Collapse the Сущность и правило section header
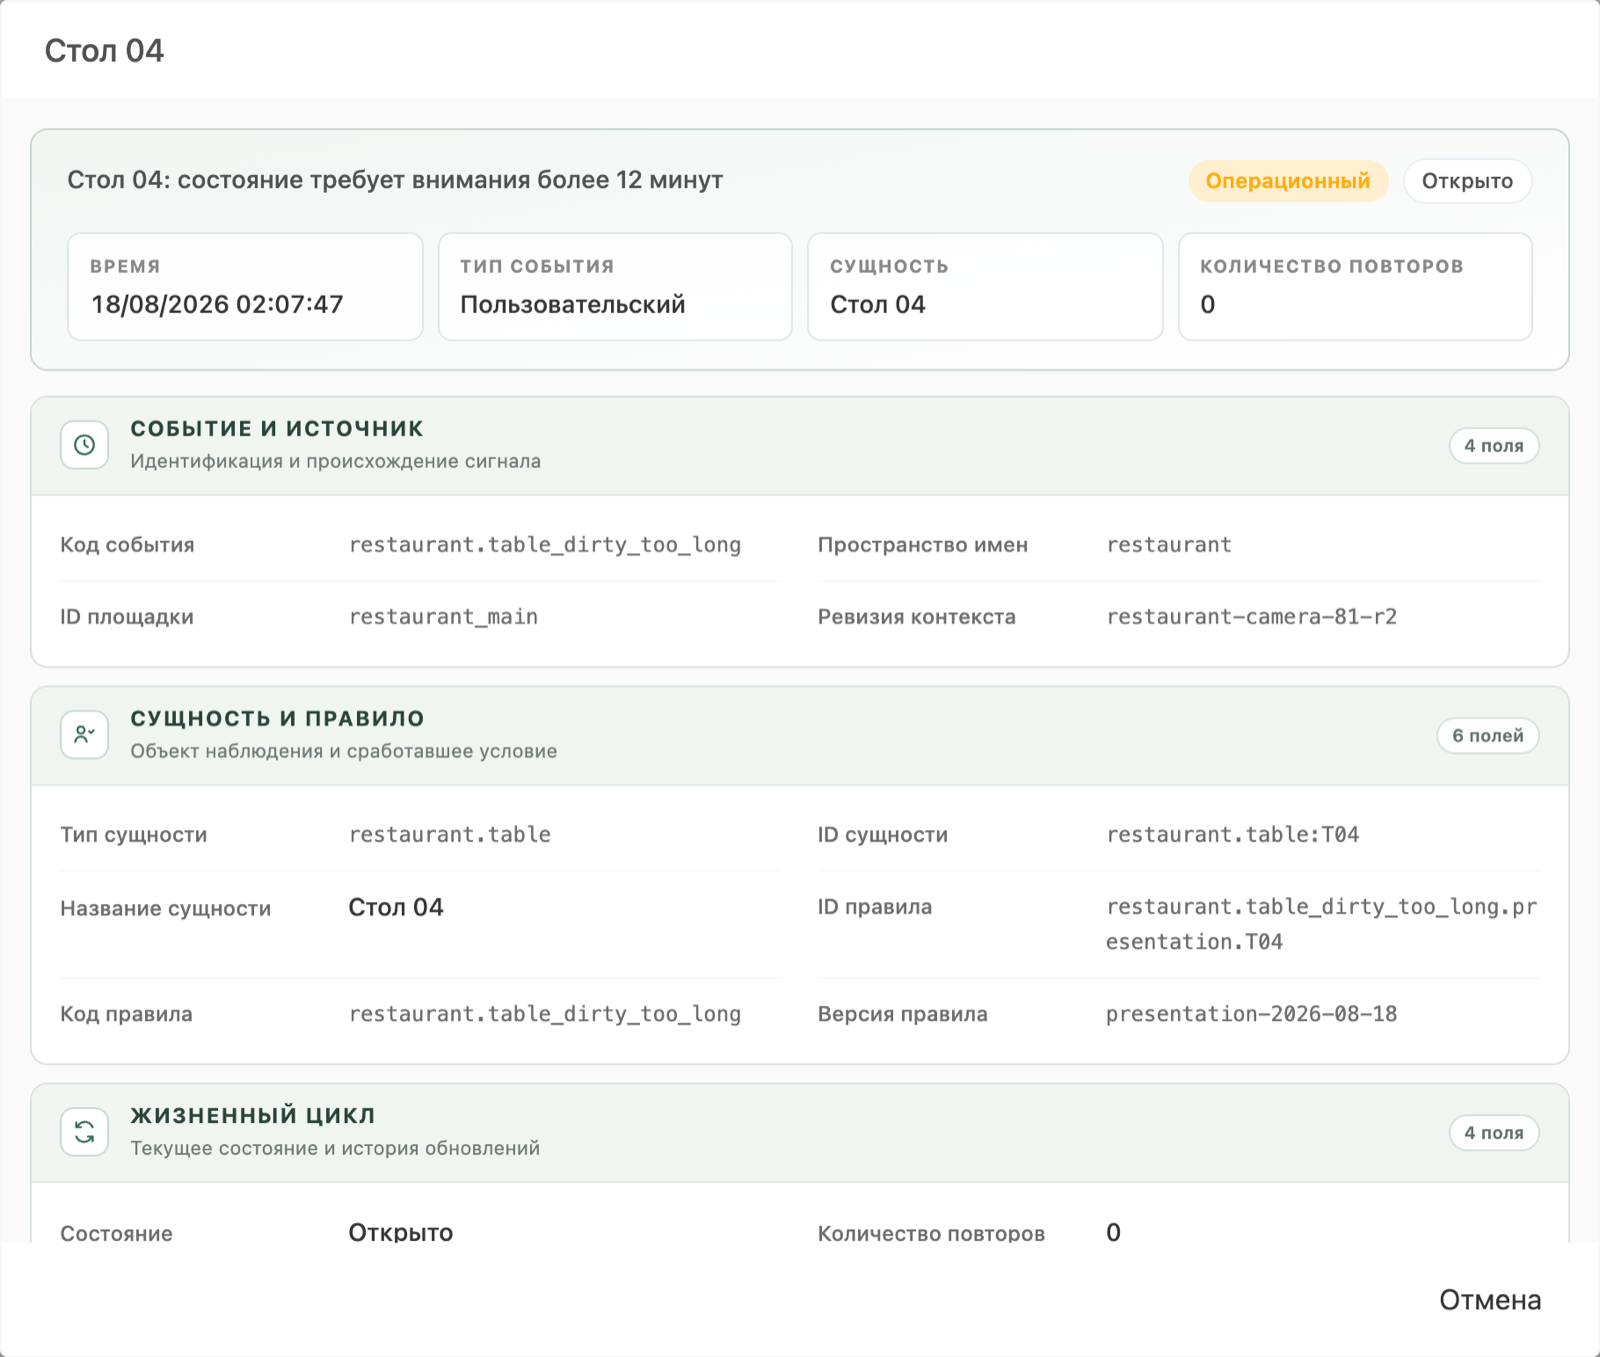This screenshot has height=1357, width=1600. (x=800, y=736)
